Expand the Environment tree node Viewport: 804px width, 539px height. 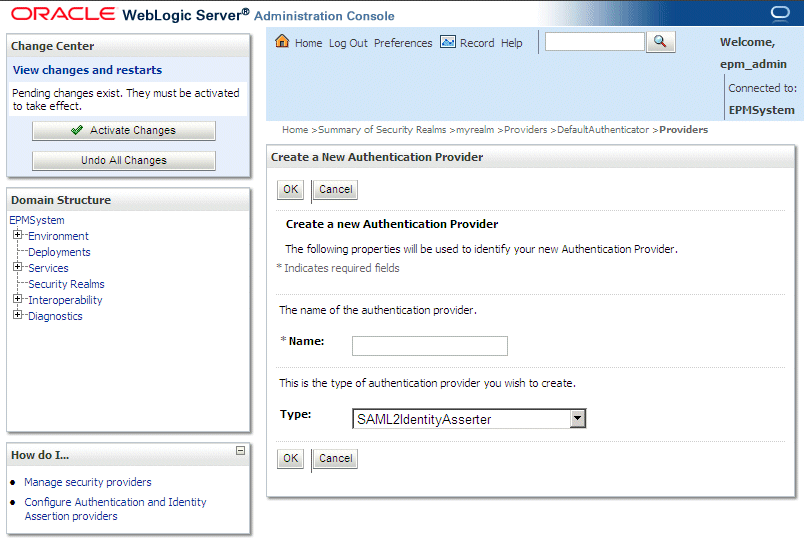pyautogui.click(x=18, y=236)
